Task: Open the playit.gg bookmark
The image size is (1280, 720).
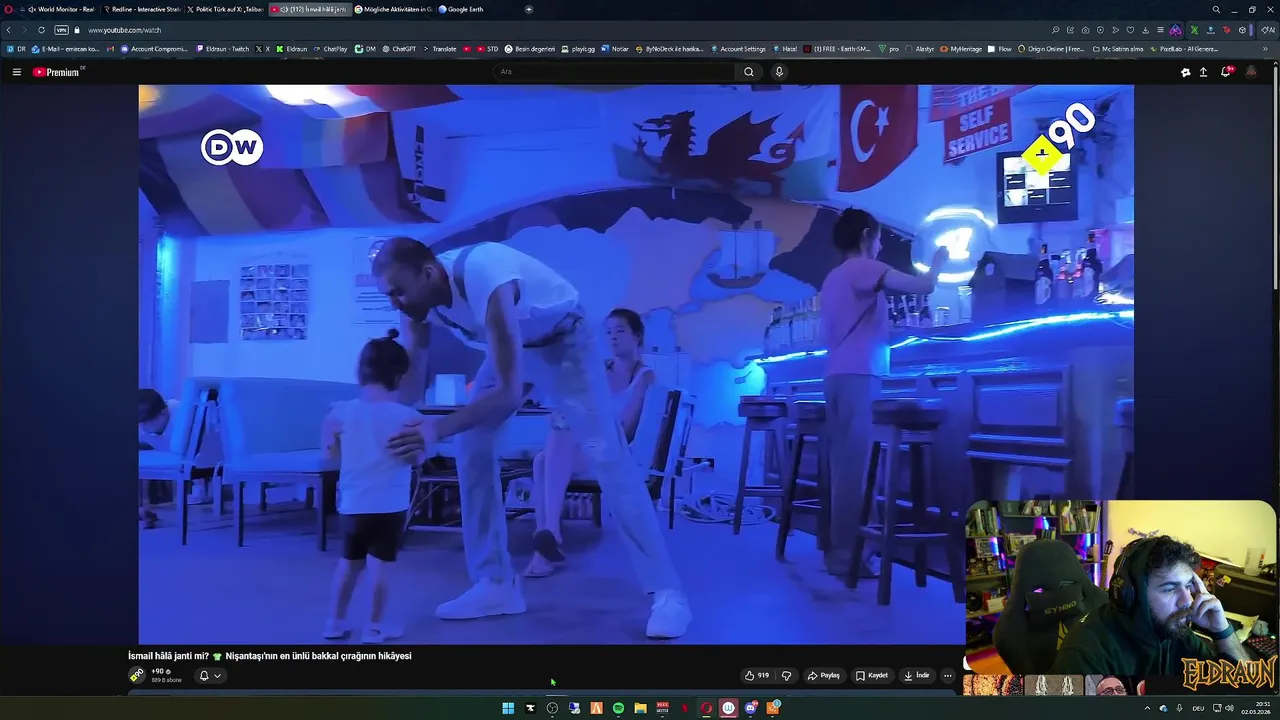Action: pyautogui.click(x=578, y=48)
